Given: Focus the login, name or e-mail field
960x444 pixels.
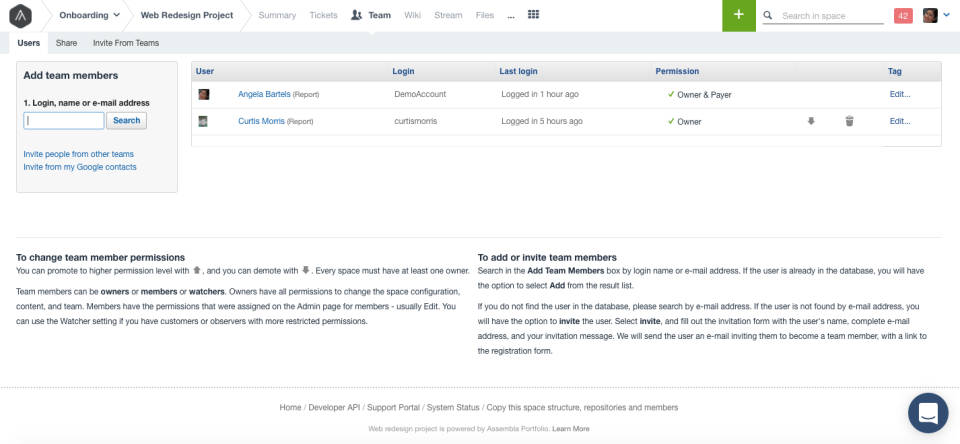Looking at the screenshot, I should pos(64,120).
